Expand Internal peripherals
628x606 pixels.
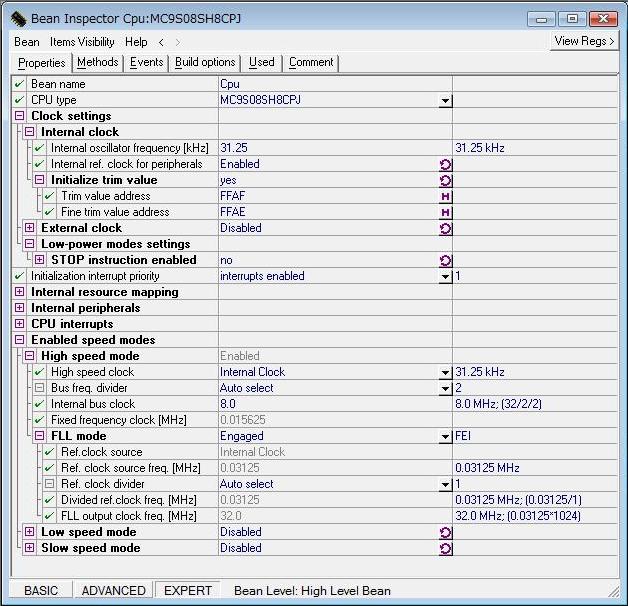(19, 308)
